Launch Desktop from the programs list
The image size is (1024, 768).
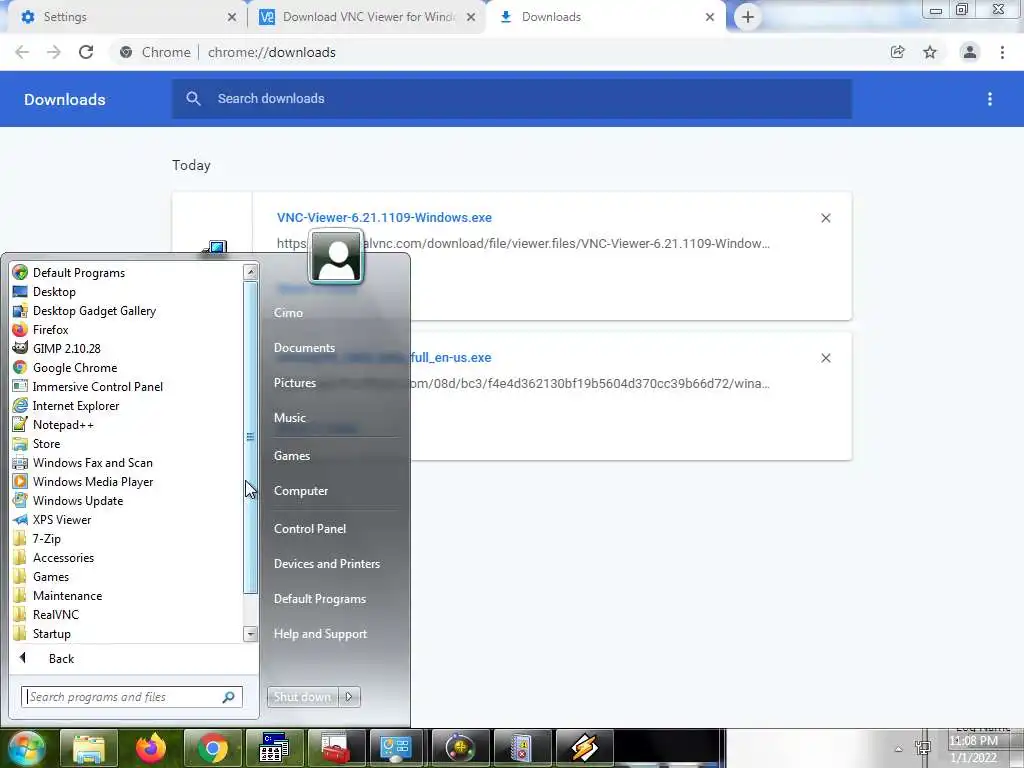pos(54,291)
